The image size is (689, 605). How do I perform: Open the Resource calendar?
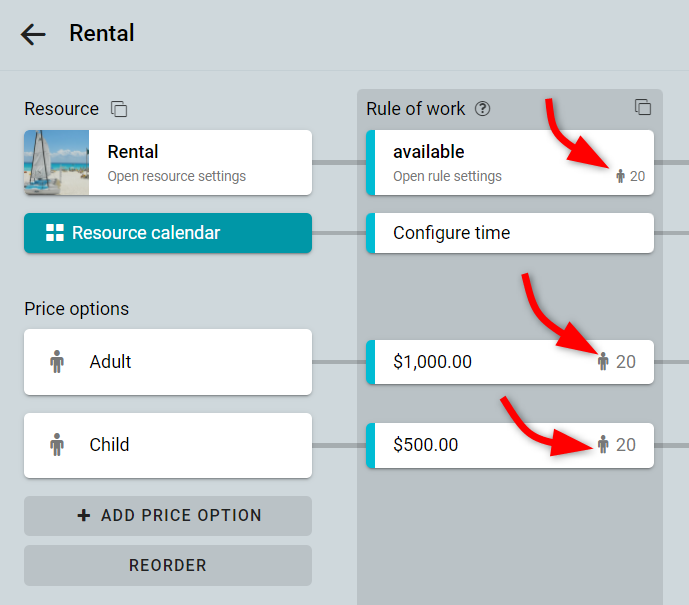[x=168, y=233]
